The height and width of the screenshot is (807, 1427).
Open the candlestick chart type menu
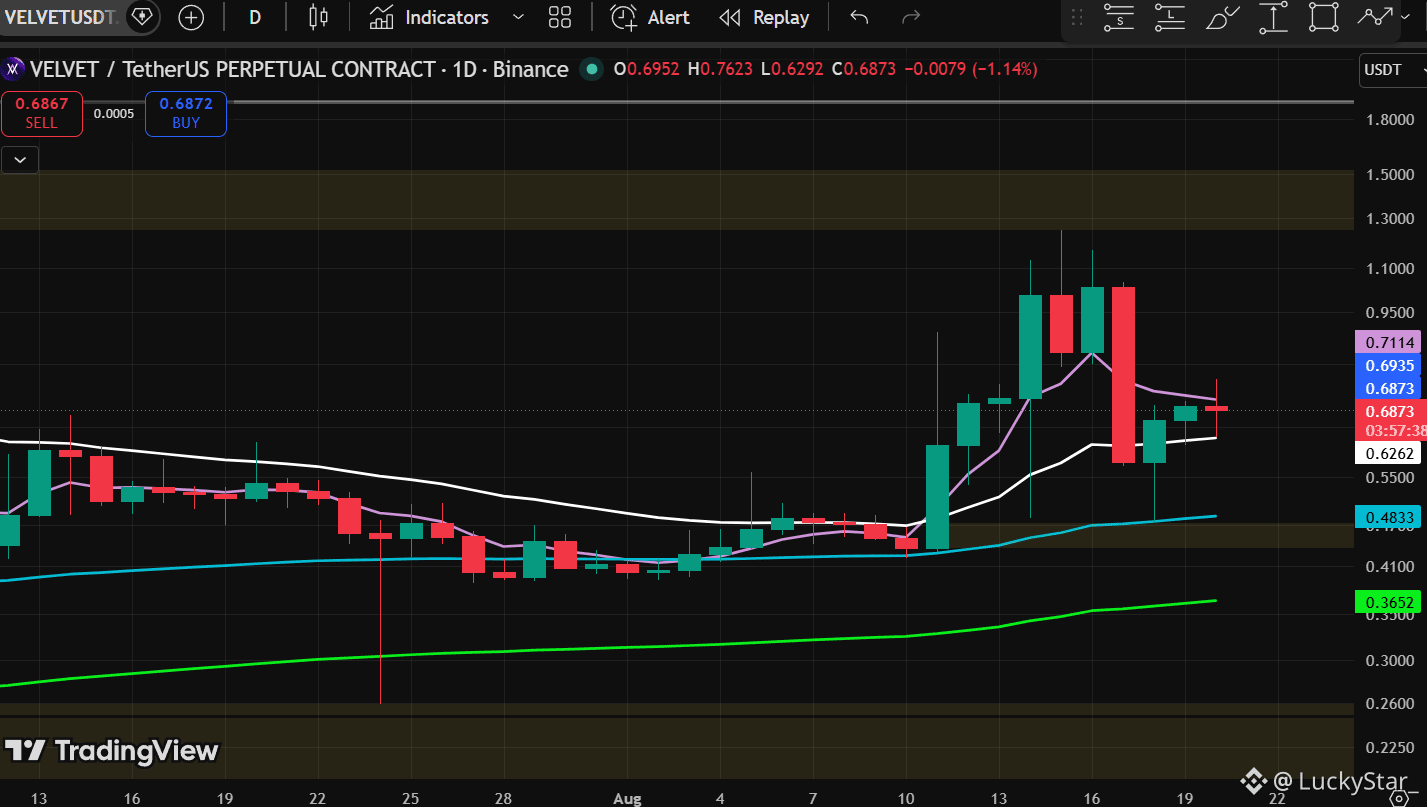[x=318, y=17]
